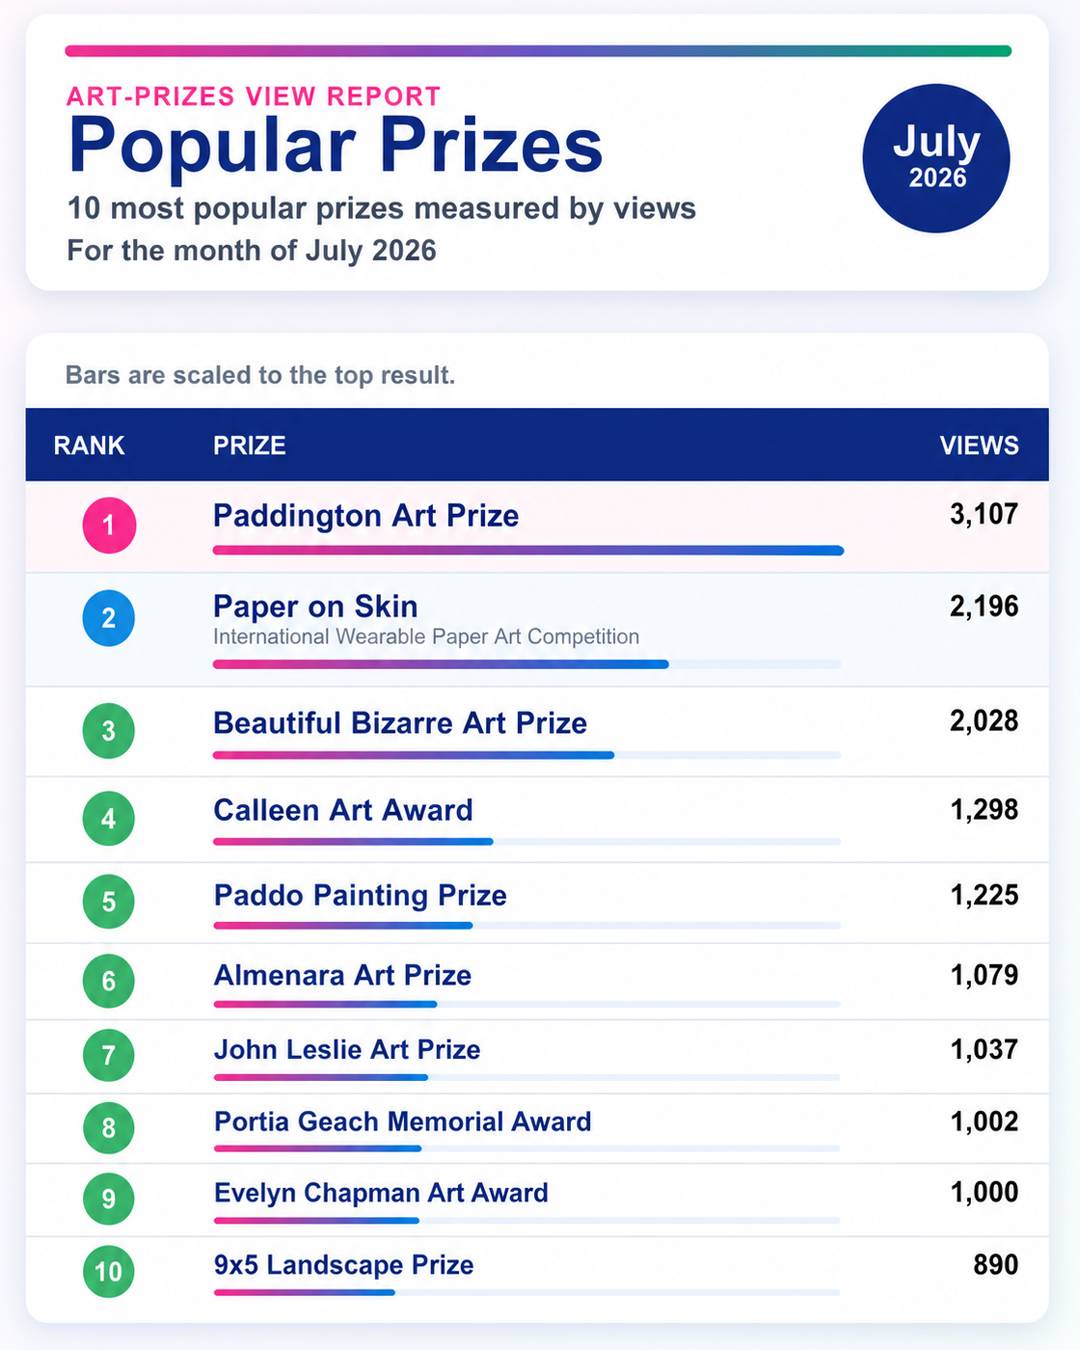Select the Calleen Art Award title
Image resolution: width=1080 pixels, height=1350 pixels.
[x=343, y=810]
